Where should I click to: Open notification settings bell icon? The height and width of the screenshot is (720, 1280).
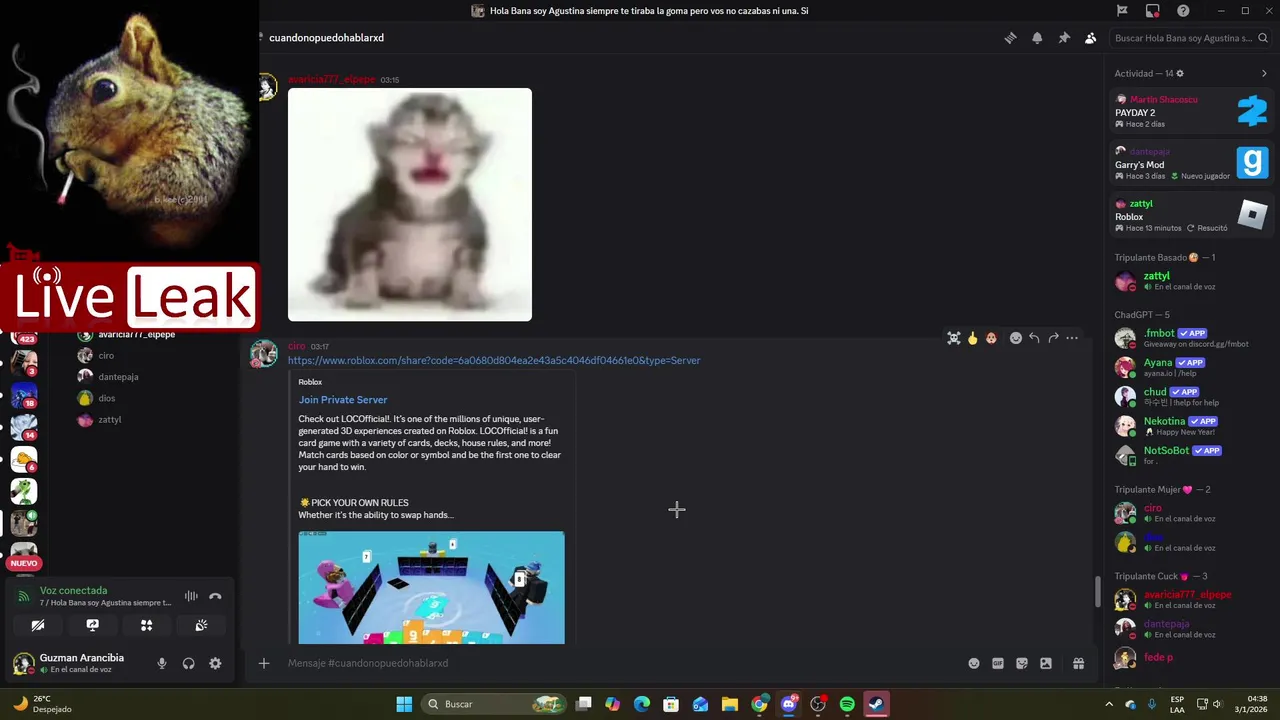point(1037,38)
